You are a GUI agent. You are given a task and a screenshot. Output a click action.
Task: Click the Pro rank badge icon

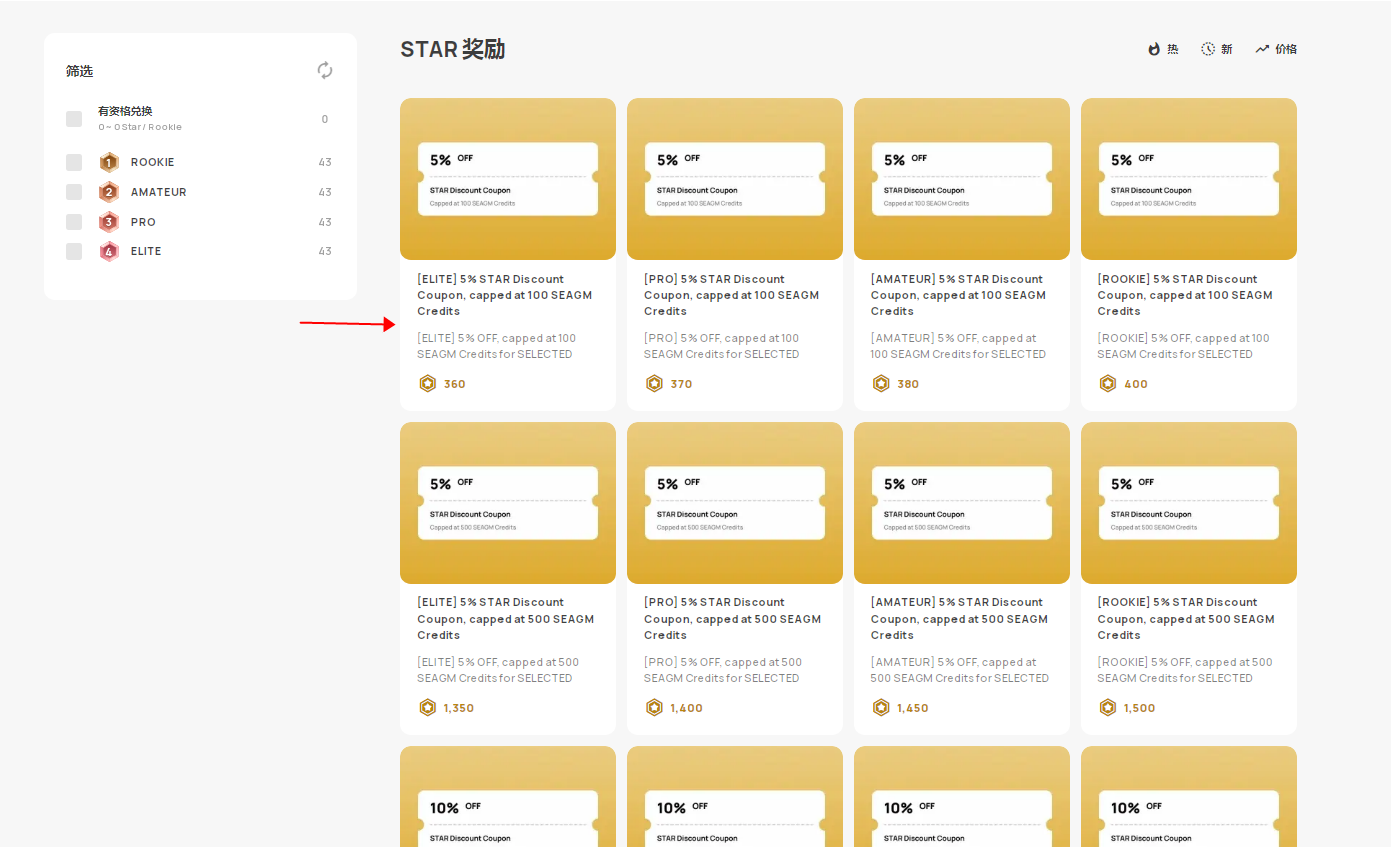(x=109, y=222)
